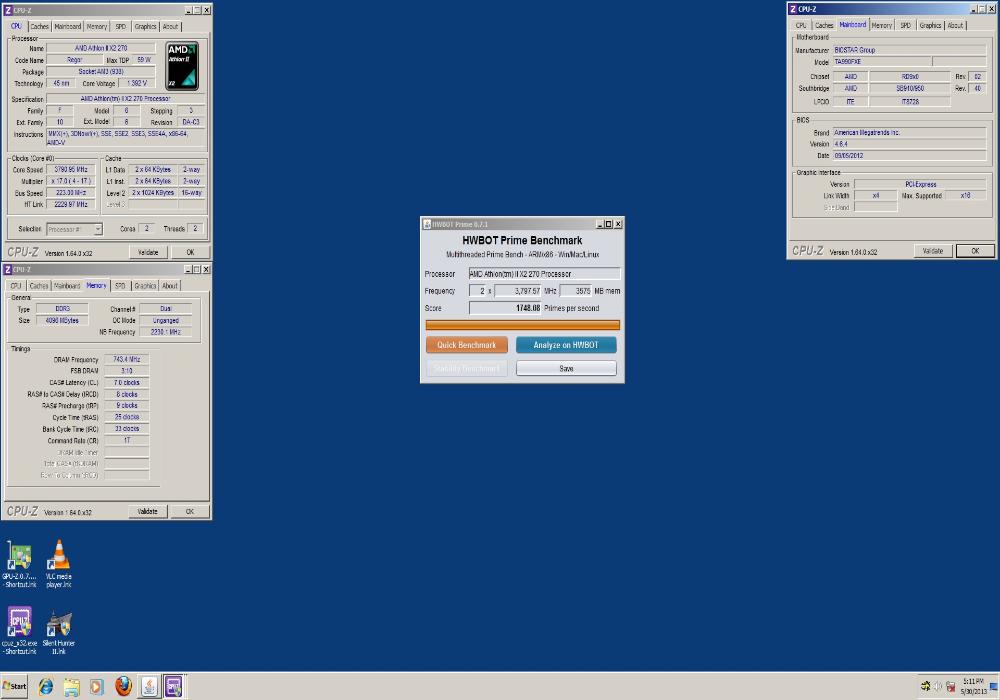Switch to CPU tab in Memory window
This screenshot has width=1000, height=700.
coord(16,286)
